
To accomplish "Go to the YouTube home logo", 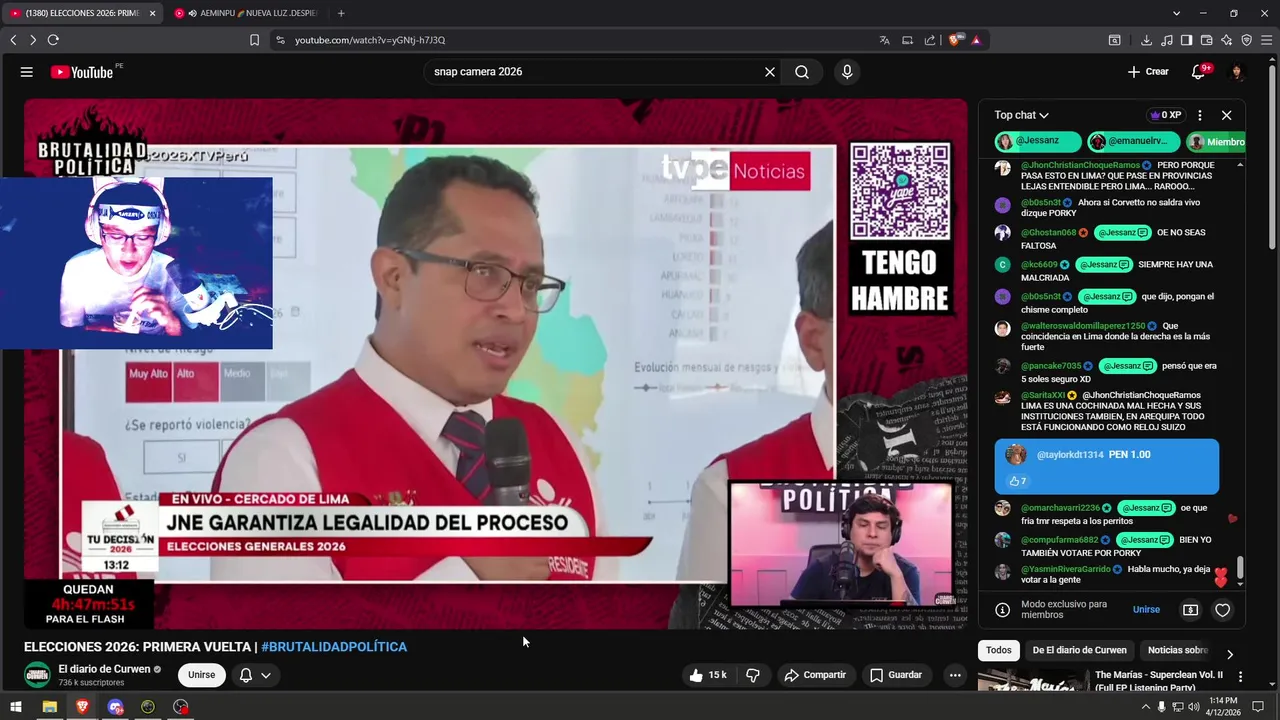I will click(x=82, y=72).
